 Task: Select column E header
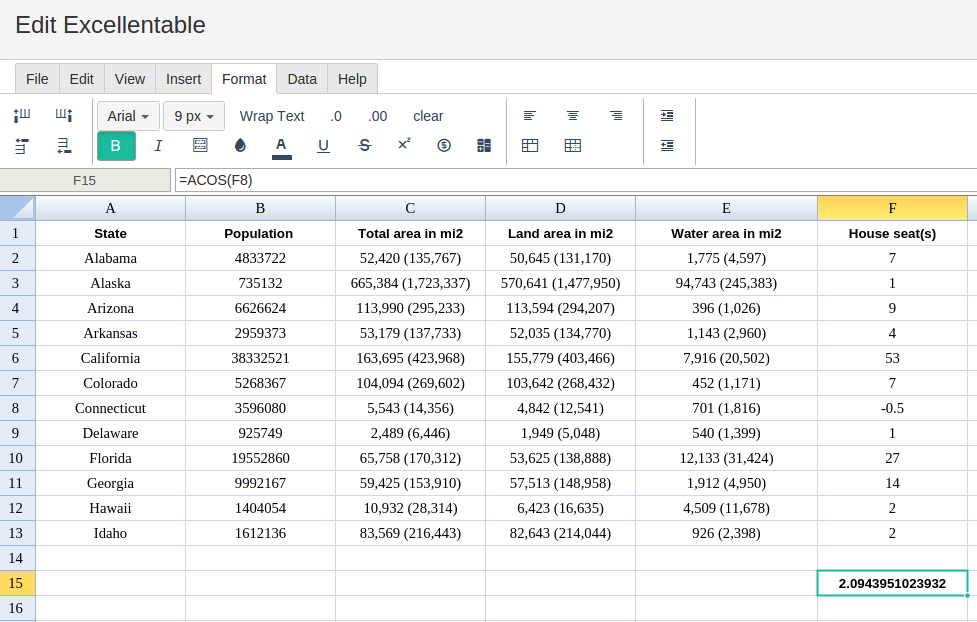point(726,208)
